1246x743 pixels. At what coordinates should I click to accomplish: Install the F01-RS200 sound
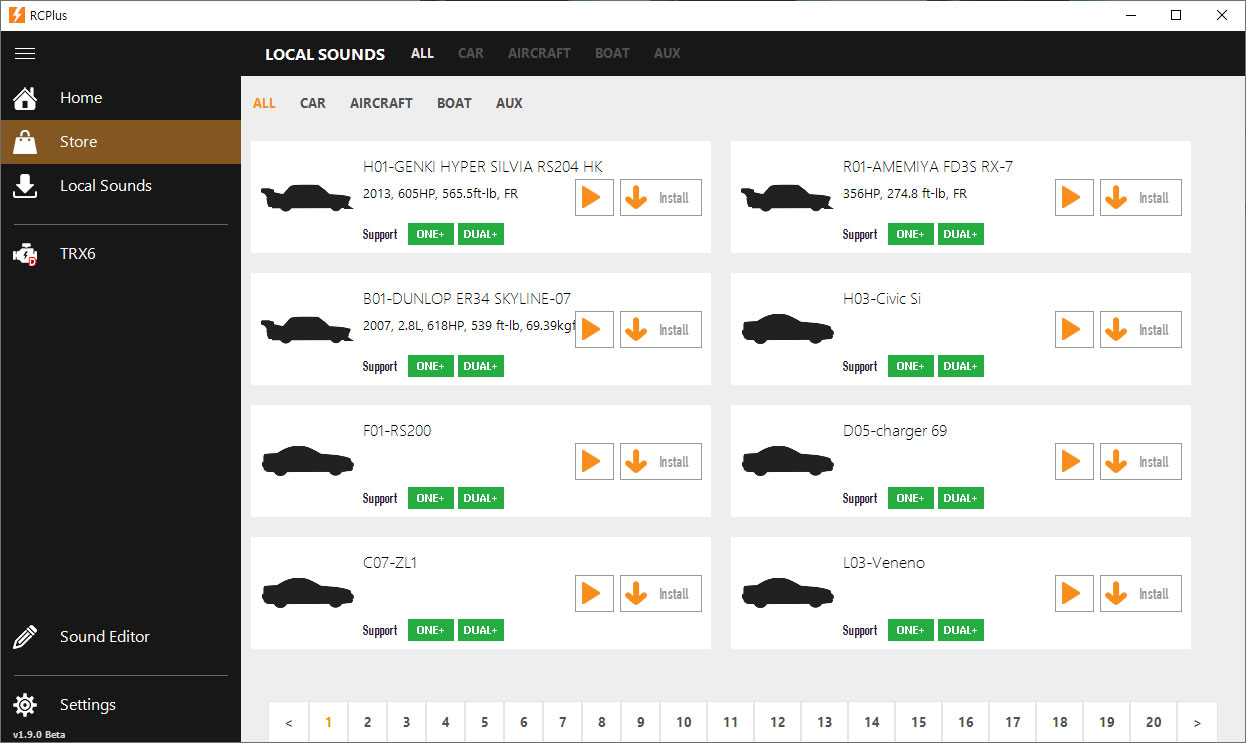(x=661, y=462)
